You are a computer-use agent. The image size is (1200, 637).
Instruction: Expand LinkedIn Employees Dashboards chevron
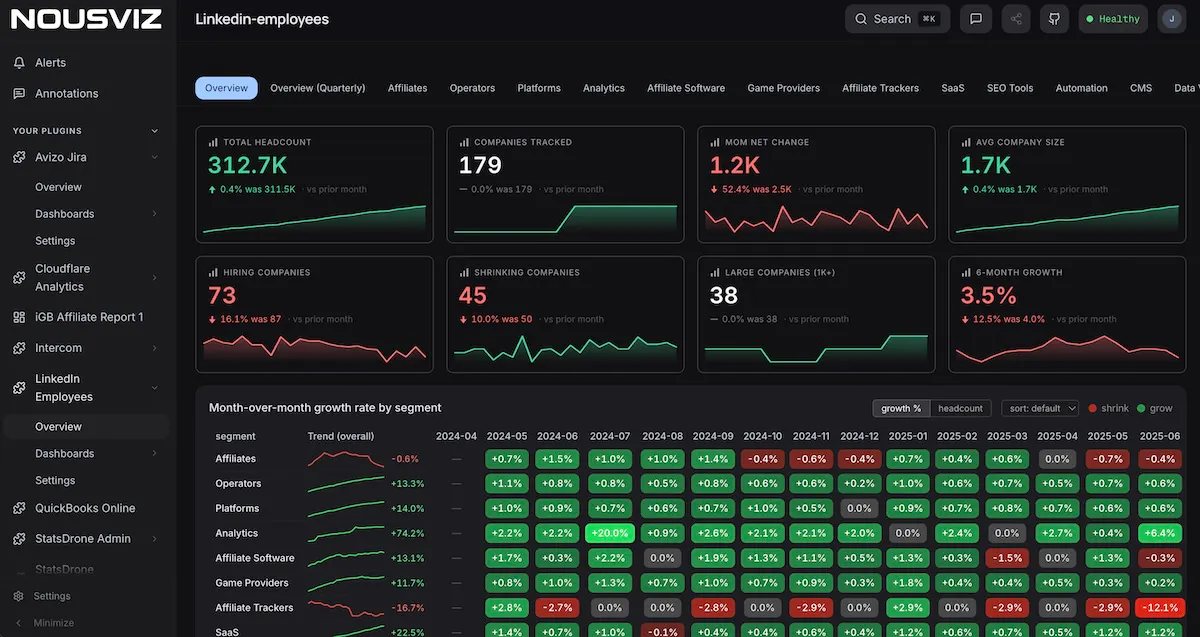tap(154, 454)
